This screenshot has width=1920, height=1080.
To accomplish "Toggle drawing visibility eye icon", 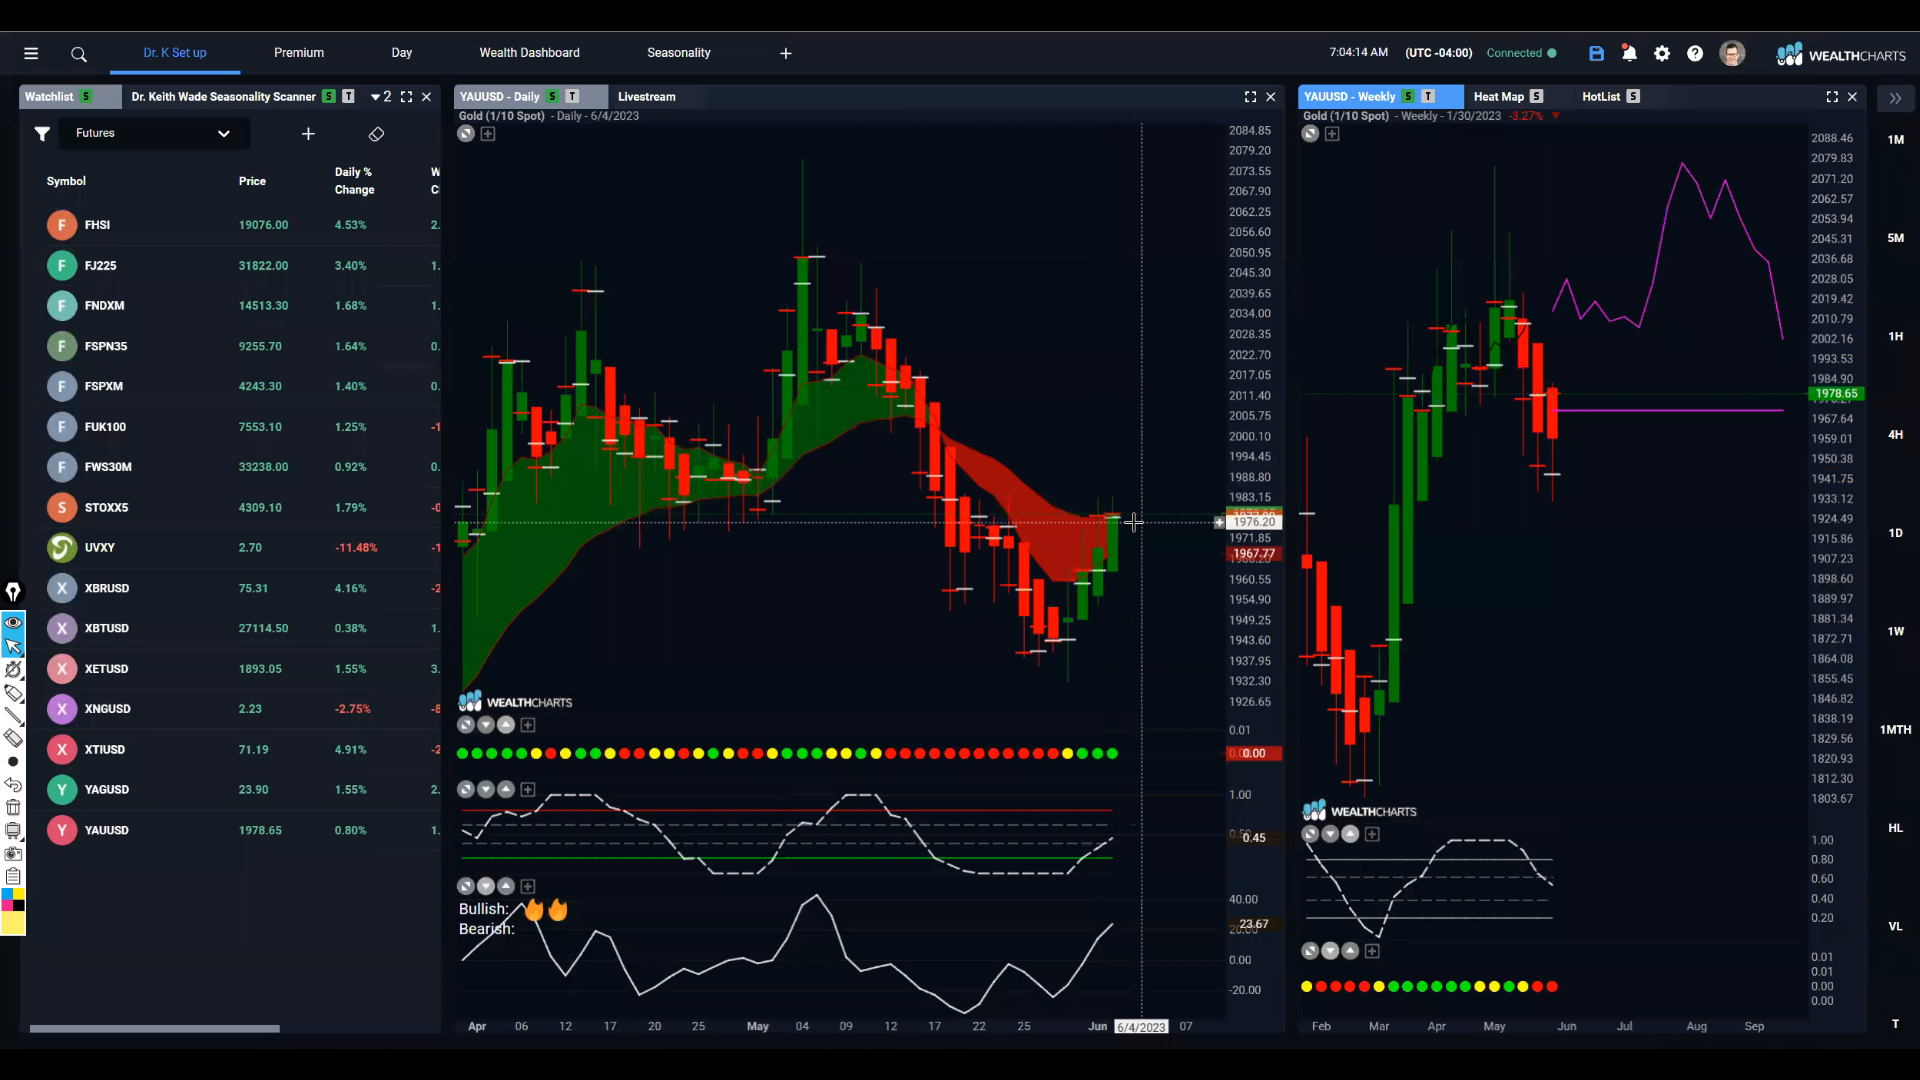I will point(13,623).
